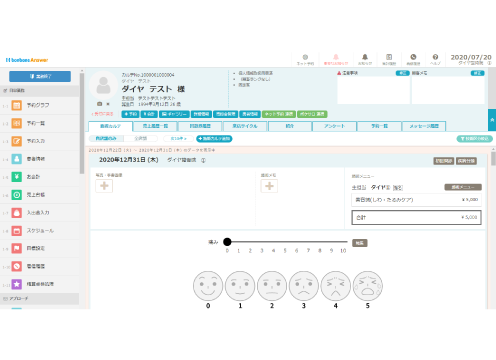Select pain face number 3
The height and width of the screenshot is (360, 496).
[304, 286]
